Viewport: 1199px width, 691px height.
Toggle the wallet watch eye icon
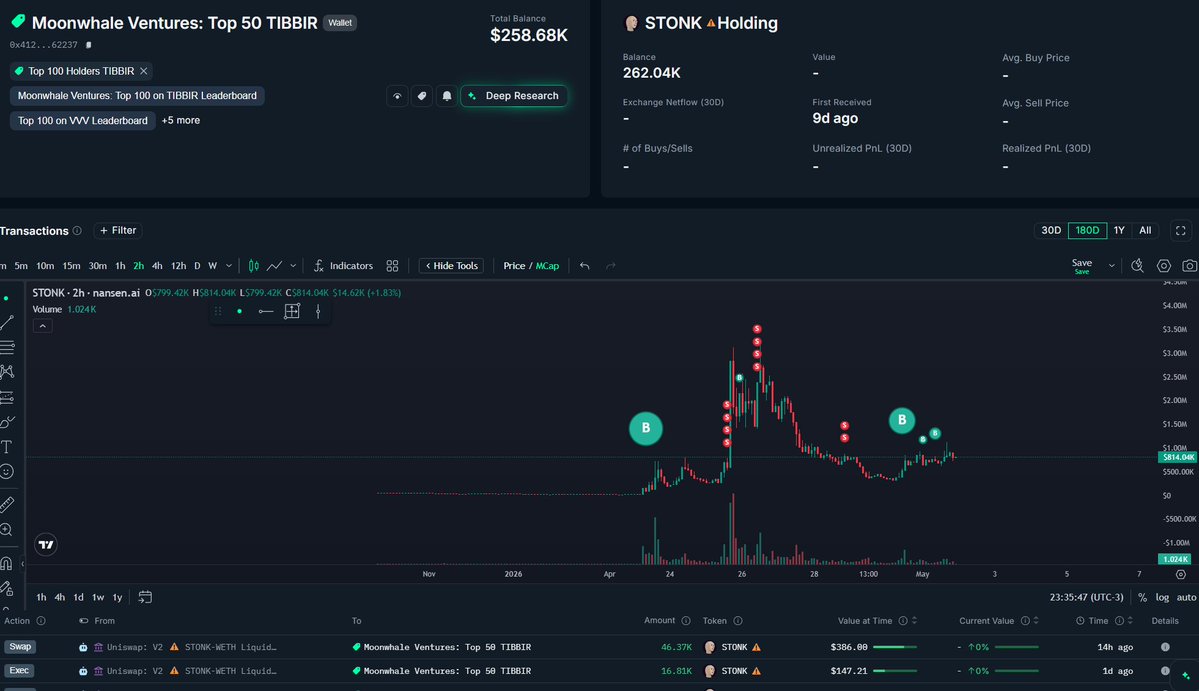tap(397, 96)
